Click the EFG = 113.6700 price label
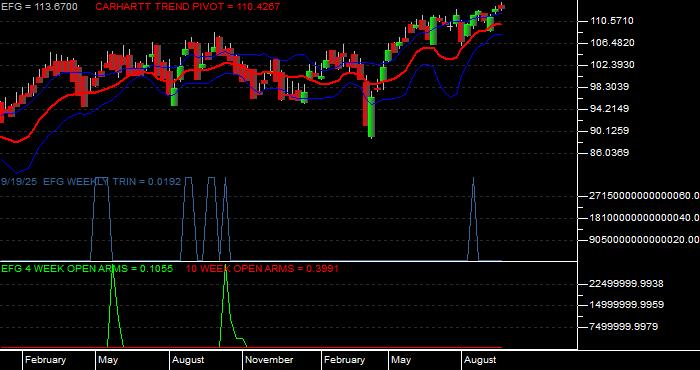This screenshot has width=700, height=370. [x=39, y=7]
